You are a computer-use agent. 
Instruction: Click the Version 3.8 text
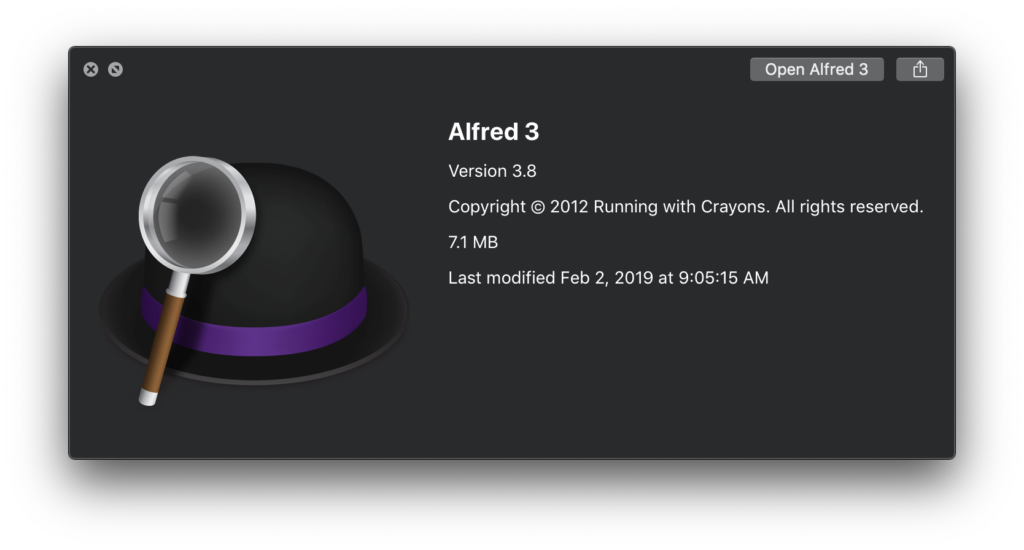pos(492,171)
